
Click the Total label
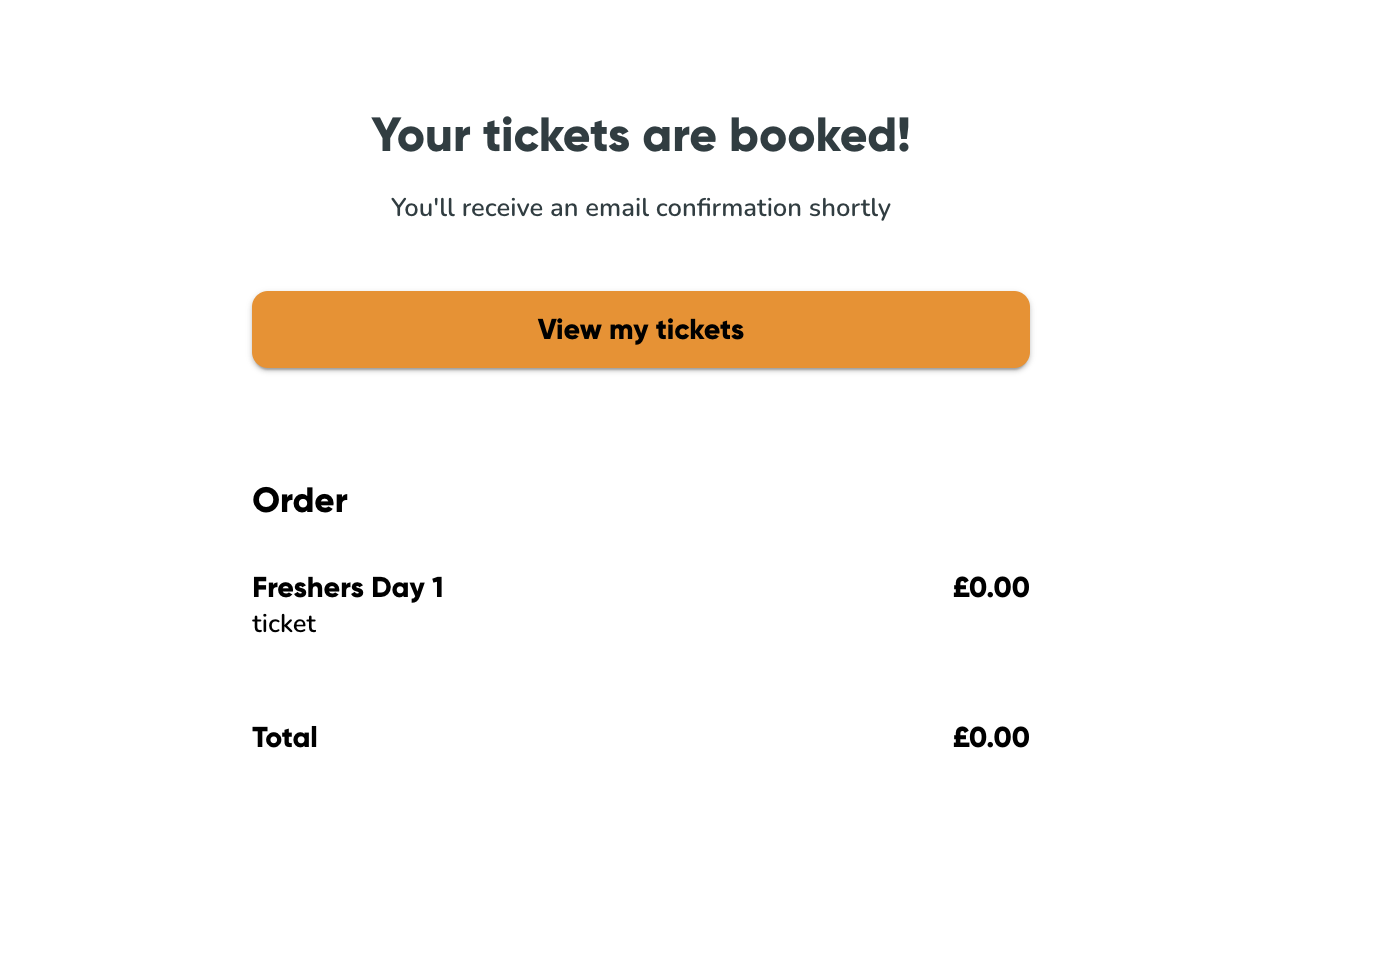[x=285, y=737]
